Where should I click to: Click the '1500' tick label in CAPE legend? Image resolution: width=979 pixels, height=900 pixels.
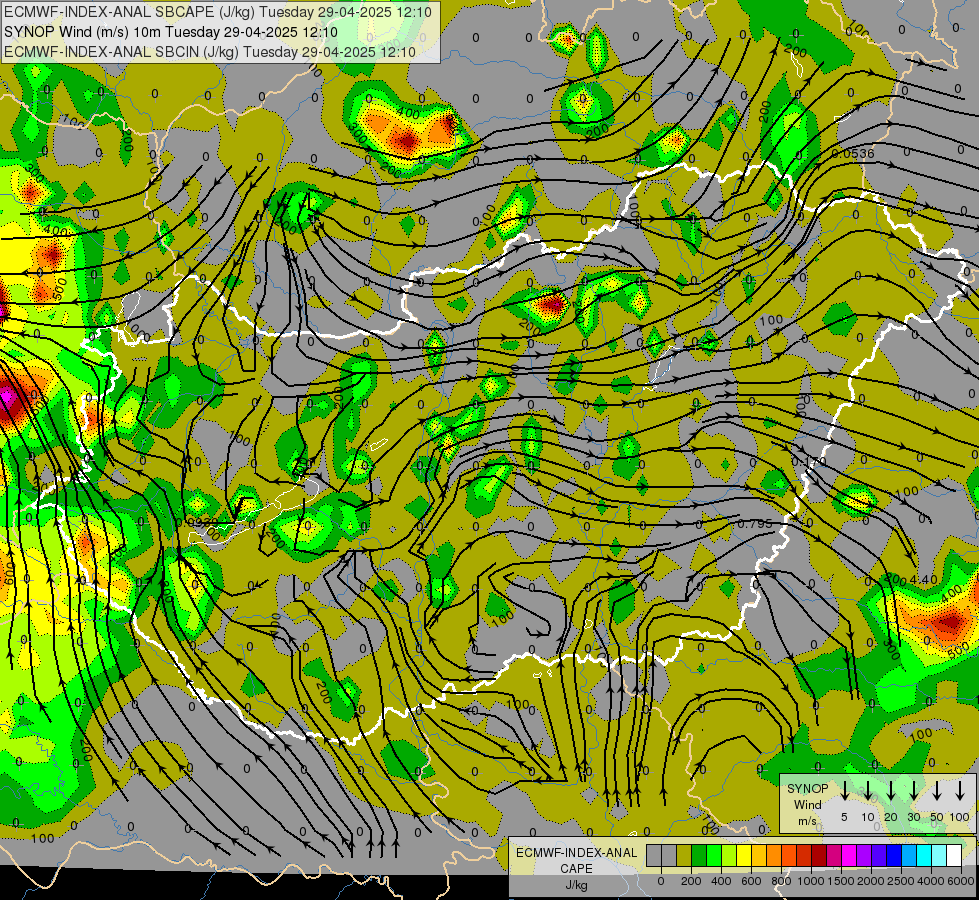click(x=841, y=881)
